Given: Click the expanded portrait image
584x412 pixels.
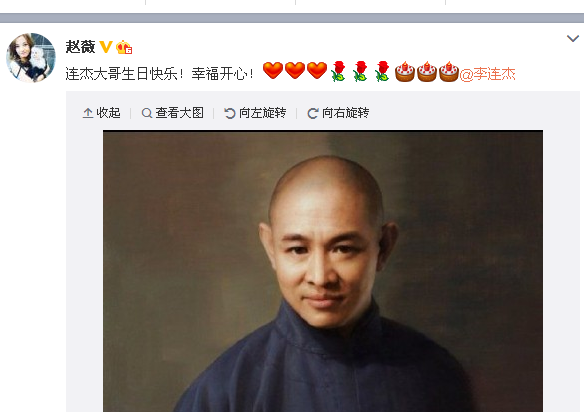Looking at the screenshot, I should [323, 271].
